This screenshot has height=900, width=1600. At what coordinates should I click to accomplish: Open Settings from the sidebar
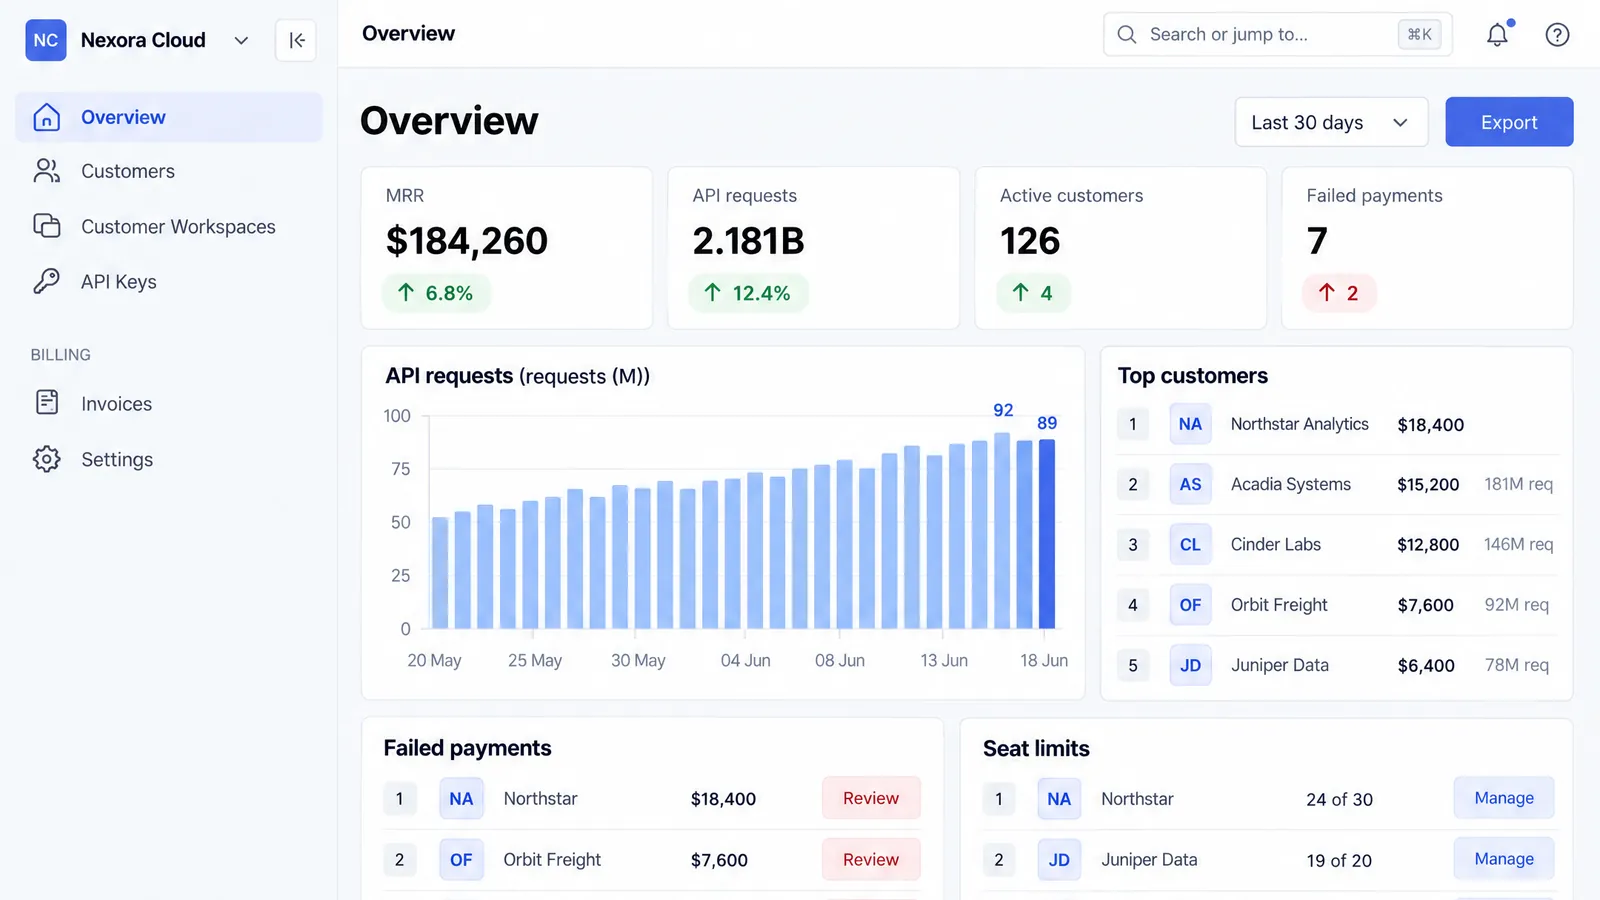169,459
